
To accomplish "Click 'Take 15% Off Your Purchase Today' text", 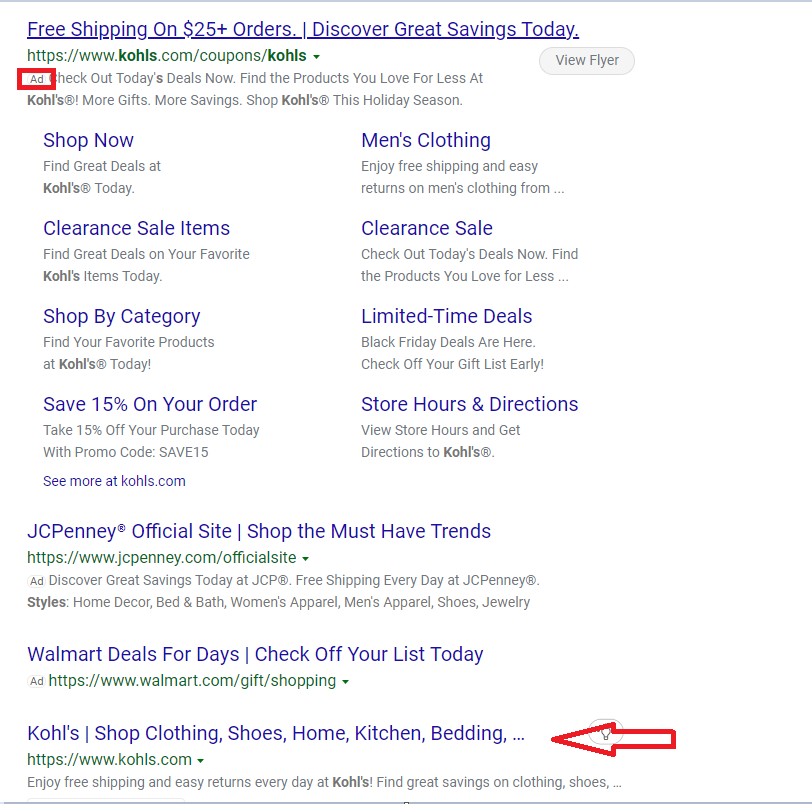I will (x=151, y=430).
